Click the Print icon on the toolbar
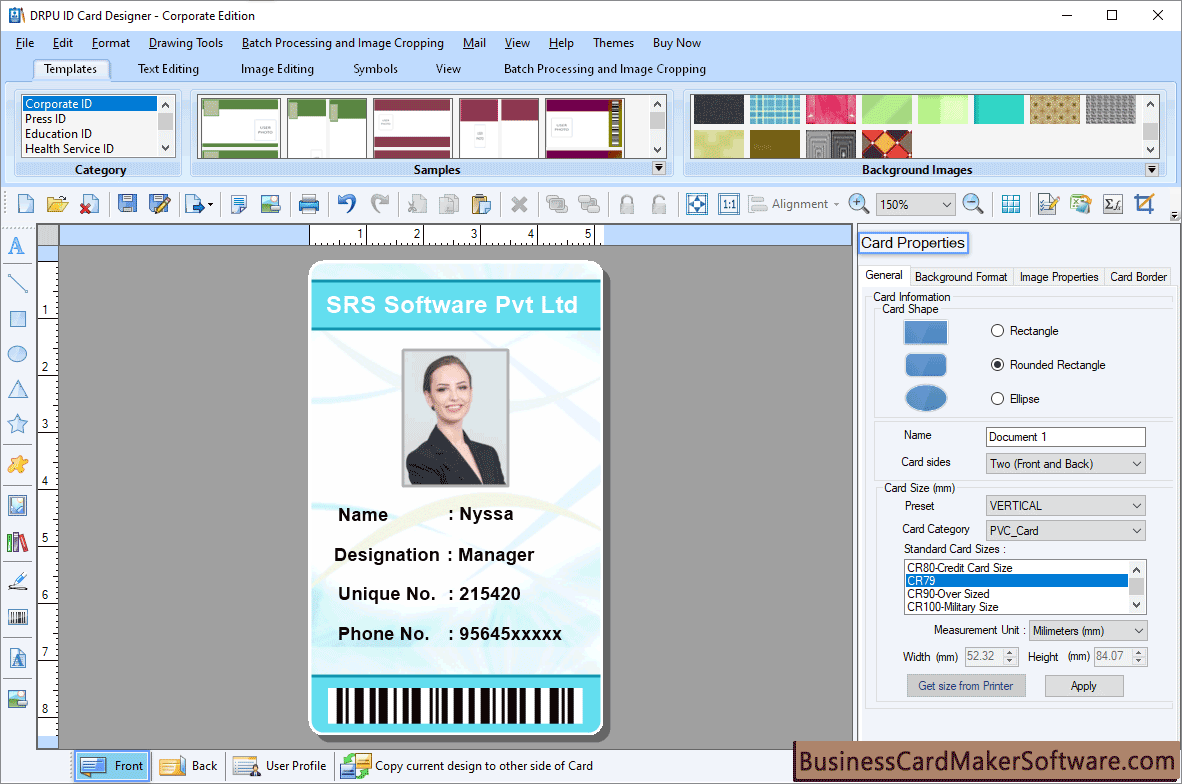Viewport: 1182px width, 784px height. [308, 203]
